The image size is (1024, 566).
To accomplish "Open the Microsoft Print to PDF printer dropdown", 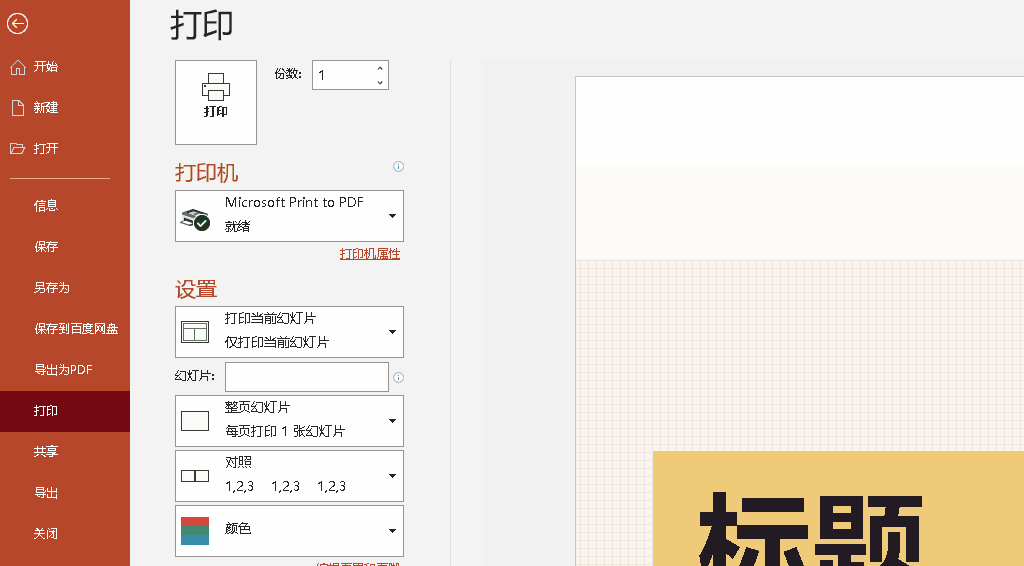I will 289,216.
